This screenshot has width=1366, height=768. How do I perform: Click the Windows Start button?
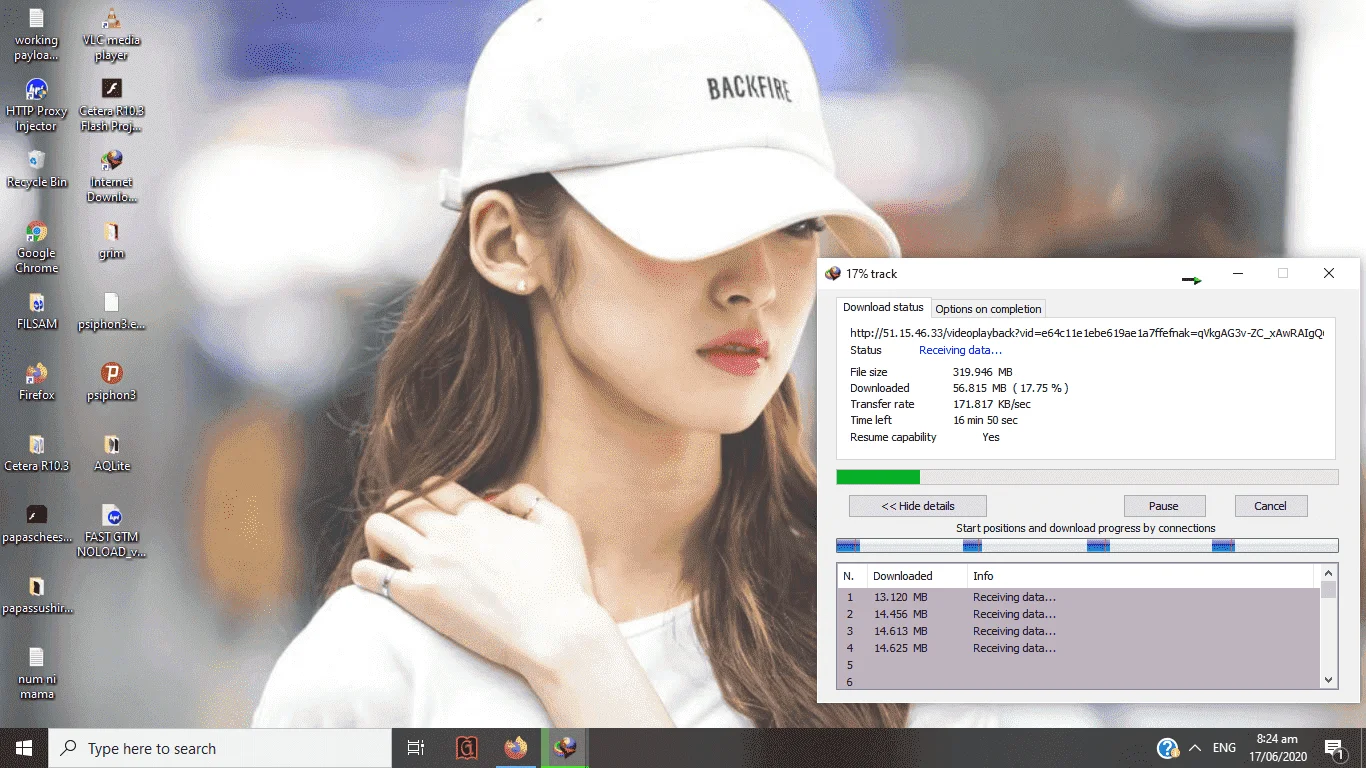[24, 748]
